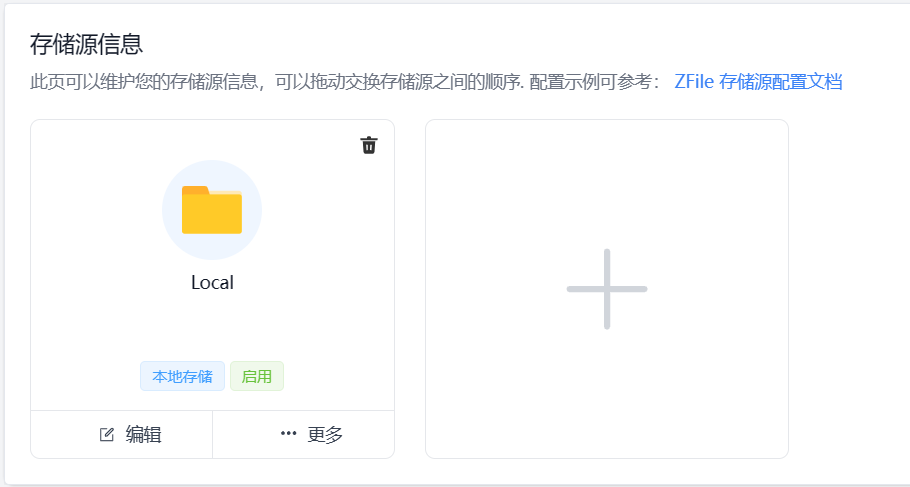Click the pencil icon beside 编辑

(107, 435)
